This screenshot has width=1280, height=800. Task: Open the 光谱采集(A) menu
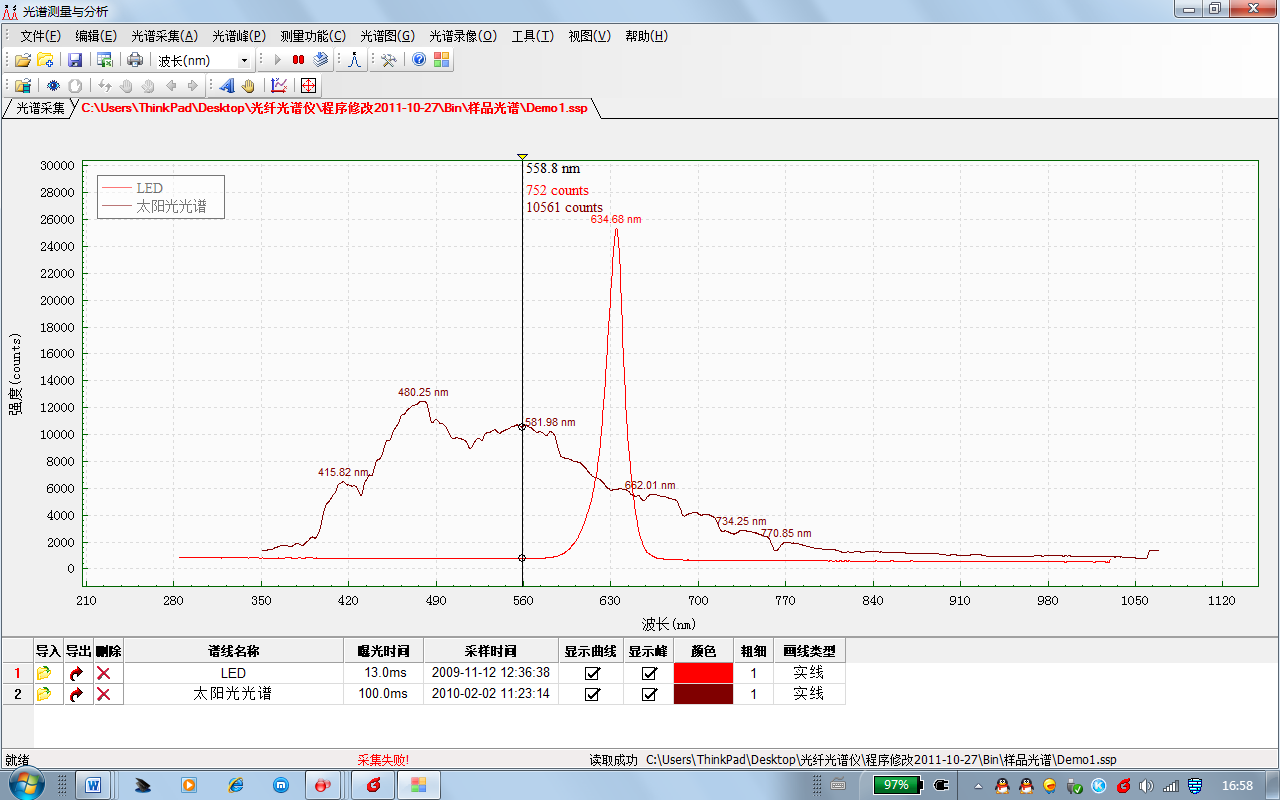tap(164, 36)
